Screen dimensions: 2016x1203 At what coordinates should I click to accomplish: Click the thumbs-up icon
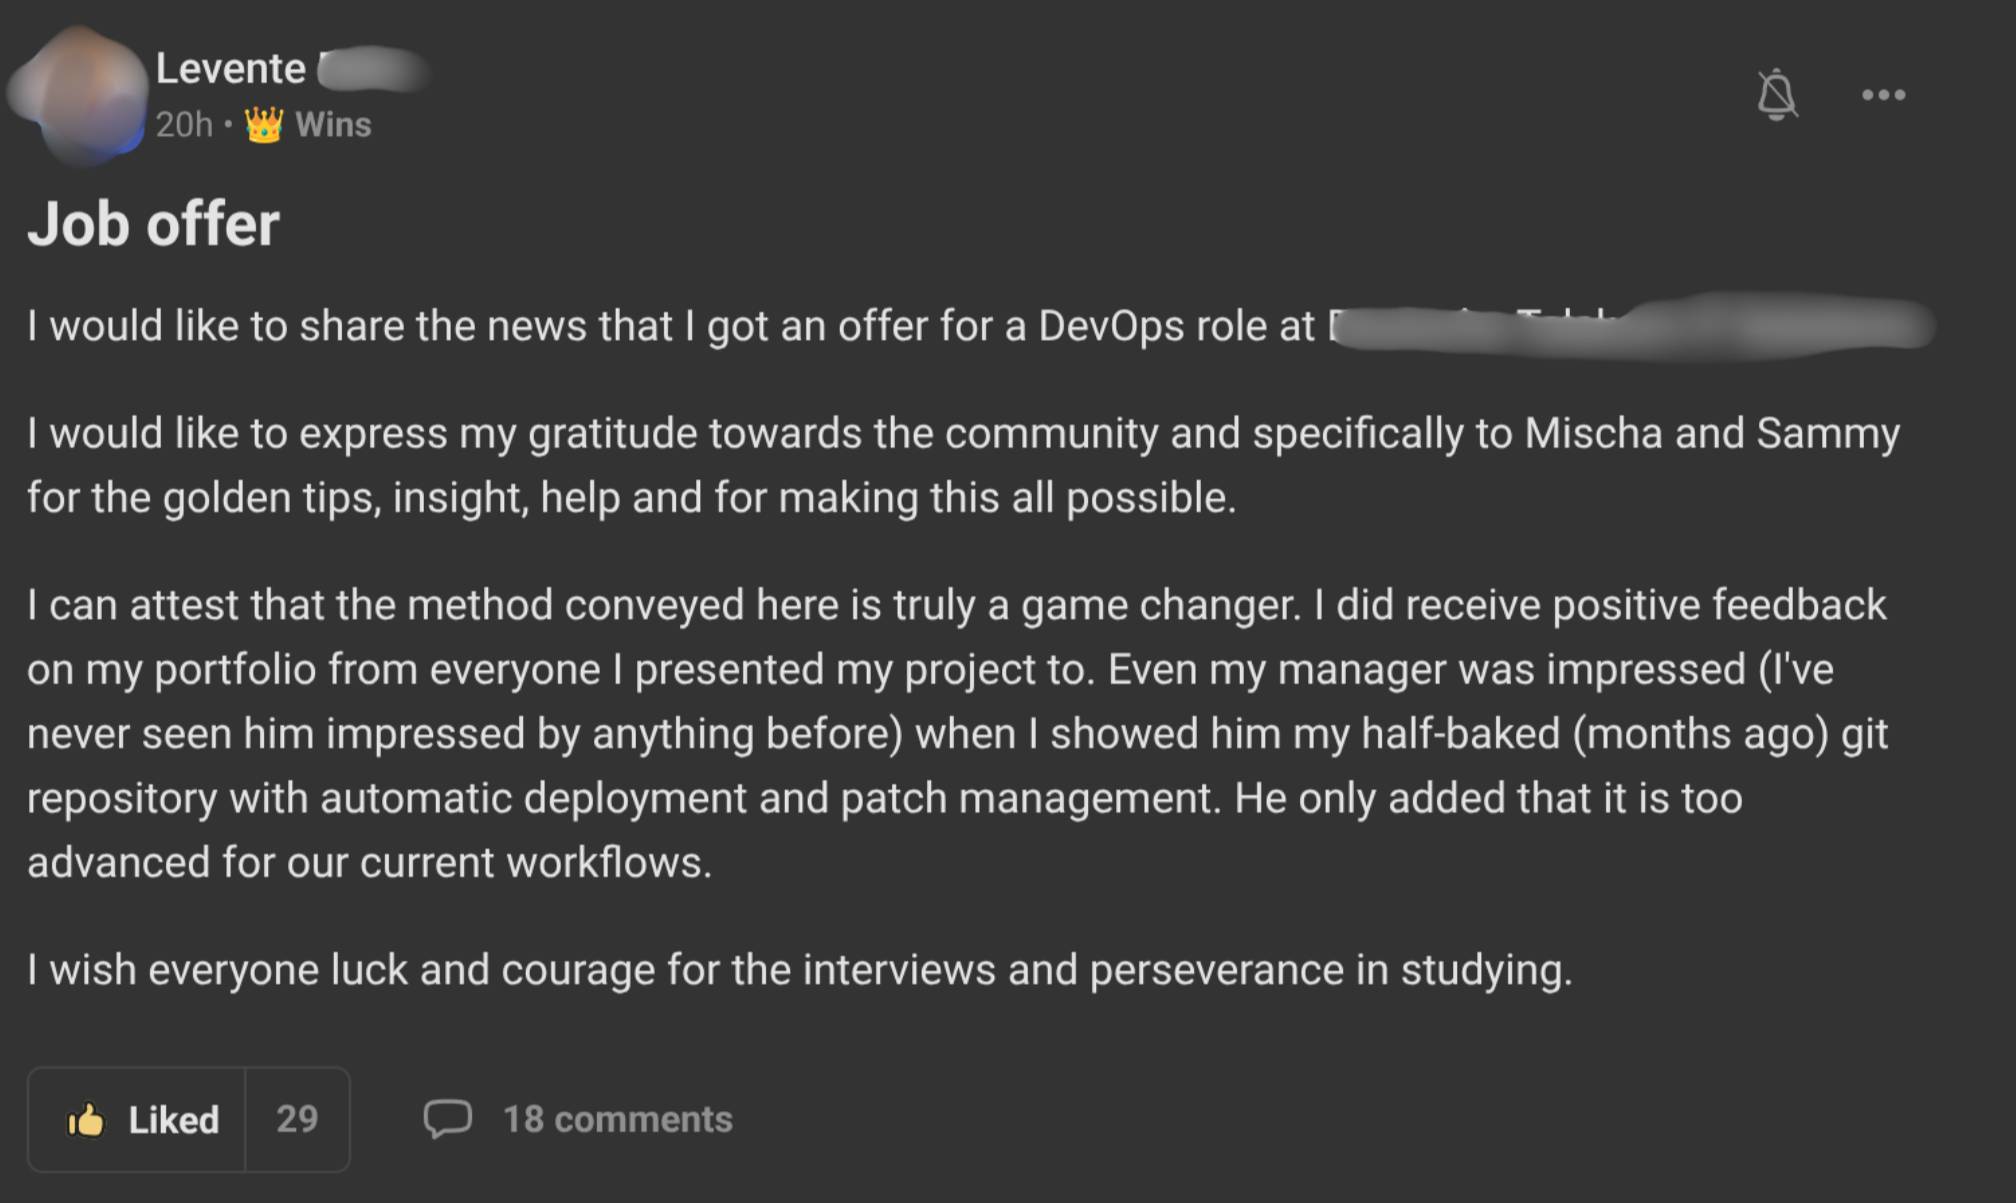pyautogui.click(x=86, y=1120)
